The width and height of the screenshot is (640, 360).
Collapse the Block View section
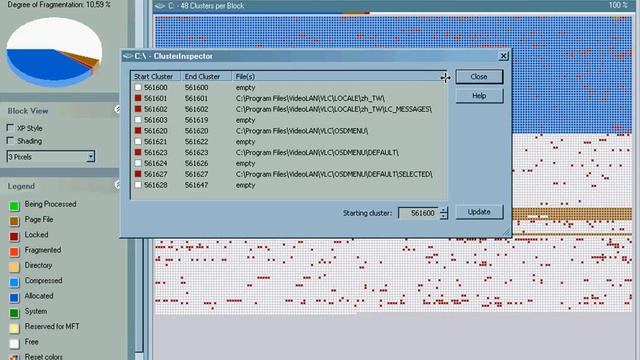pyautogui.click(x=117, y=109)
